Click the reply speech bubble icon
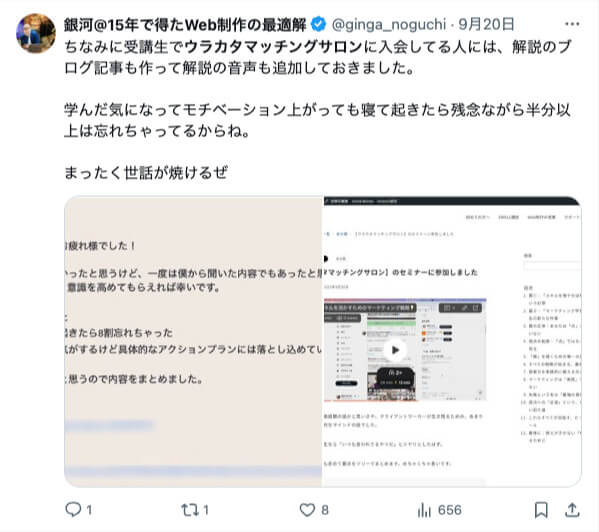 click(73, 509)
